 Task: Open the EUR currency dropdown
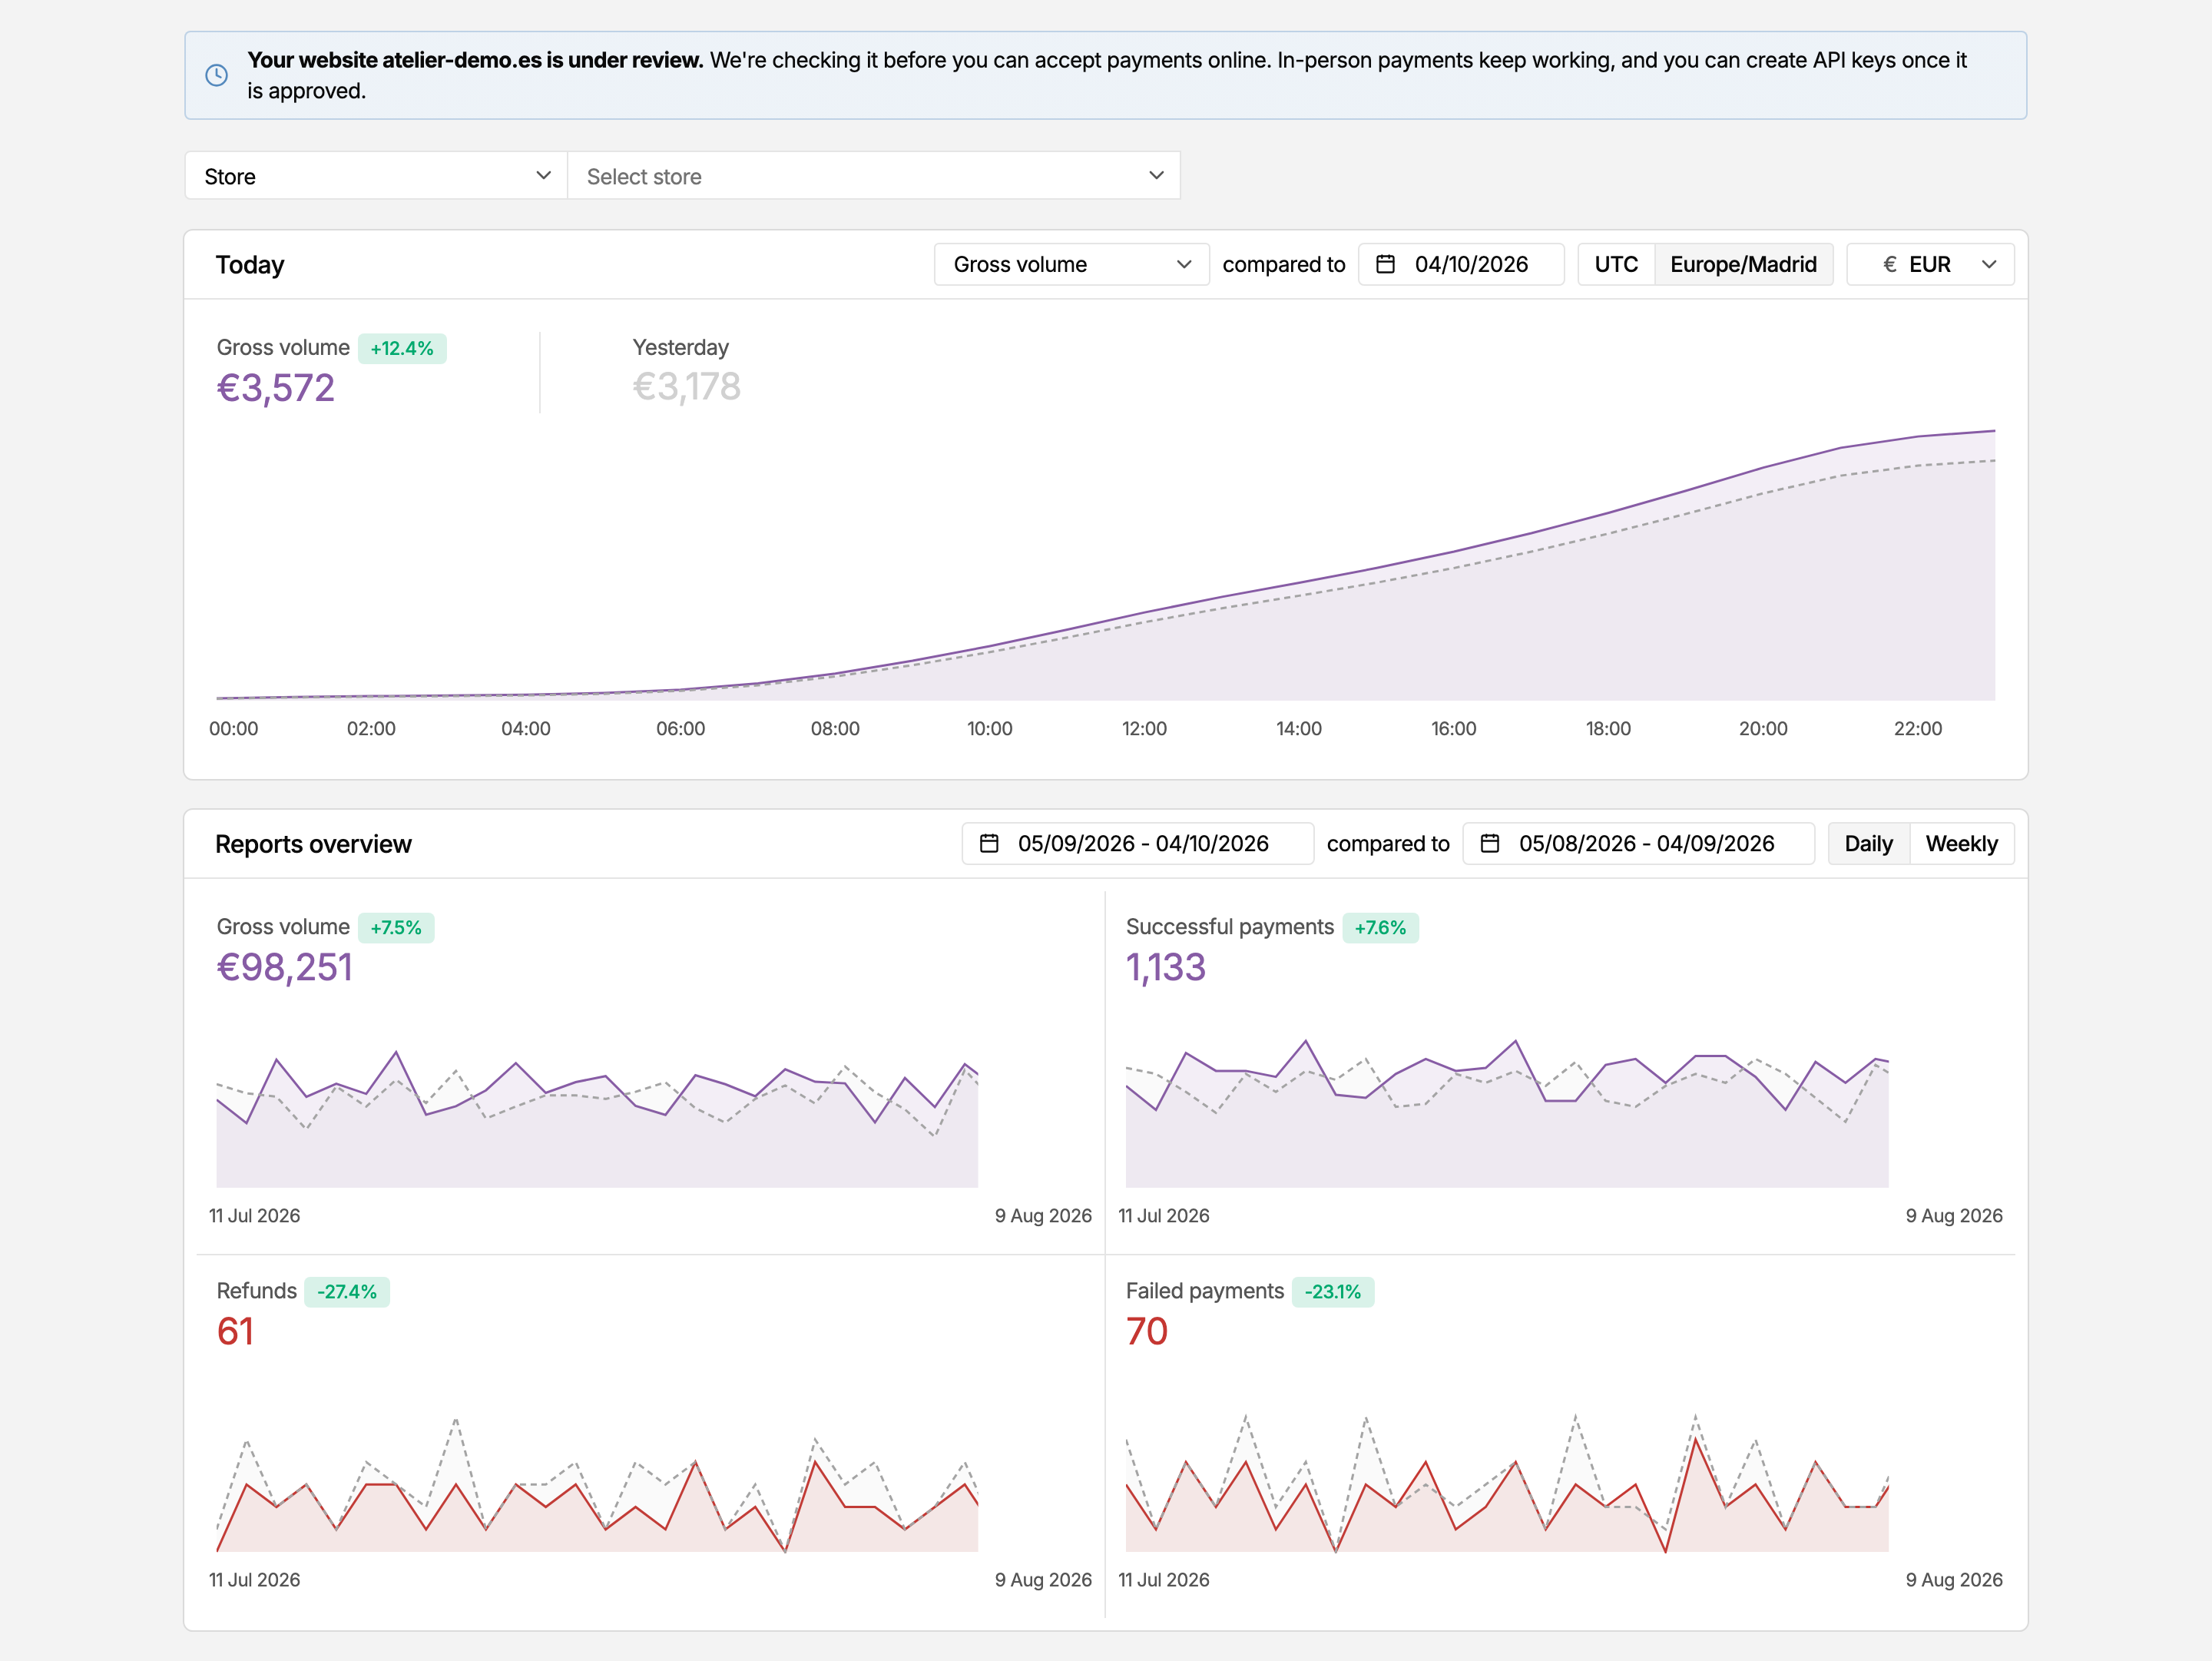[x=1930, y=264]
